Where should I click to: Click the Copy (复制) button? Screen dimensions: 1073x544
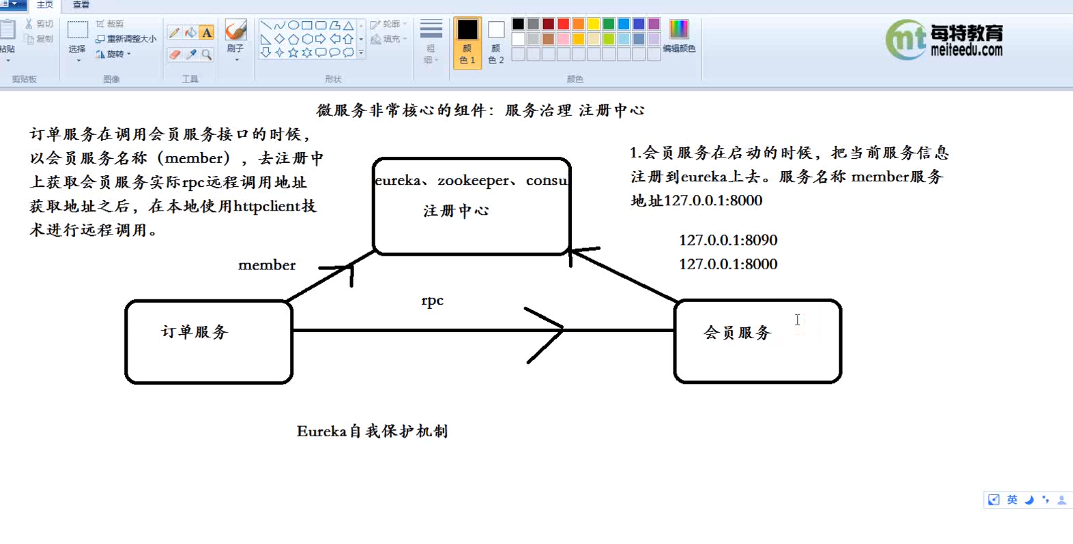pos(38,39)
